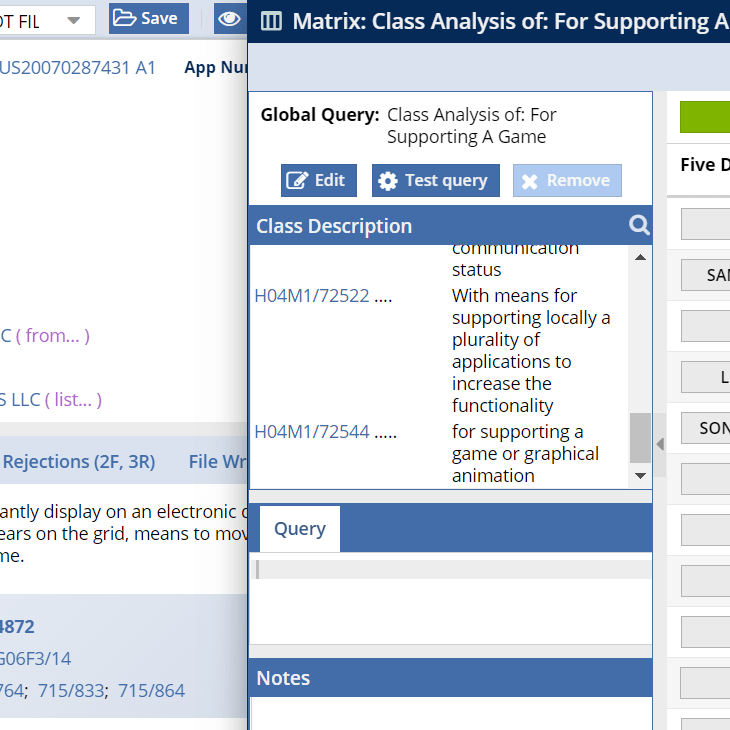Viewport: 730px width, 730px height.
Task: Remove the global query
Action: click(567, 180)
